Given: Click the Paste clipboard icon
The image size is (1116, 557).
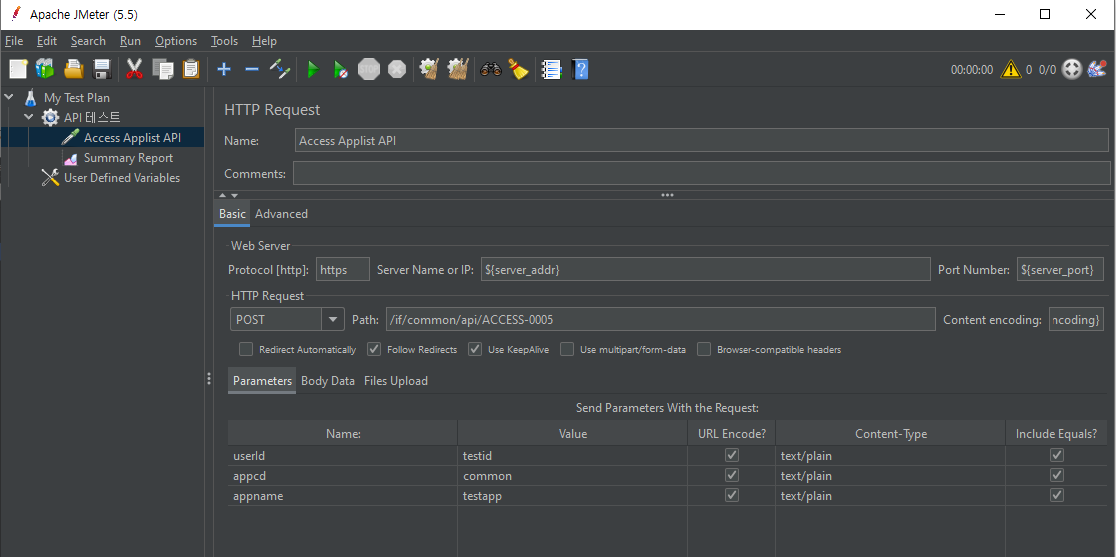Looking at the screenshot, I should tap(191, 70).
